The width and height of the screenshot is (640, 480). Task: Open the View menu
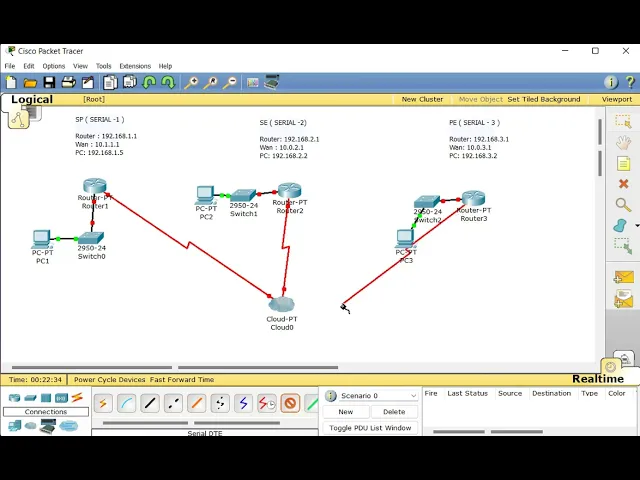tap(80, 66)
